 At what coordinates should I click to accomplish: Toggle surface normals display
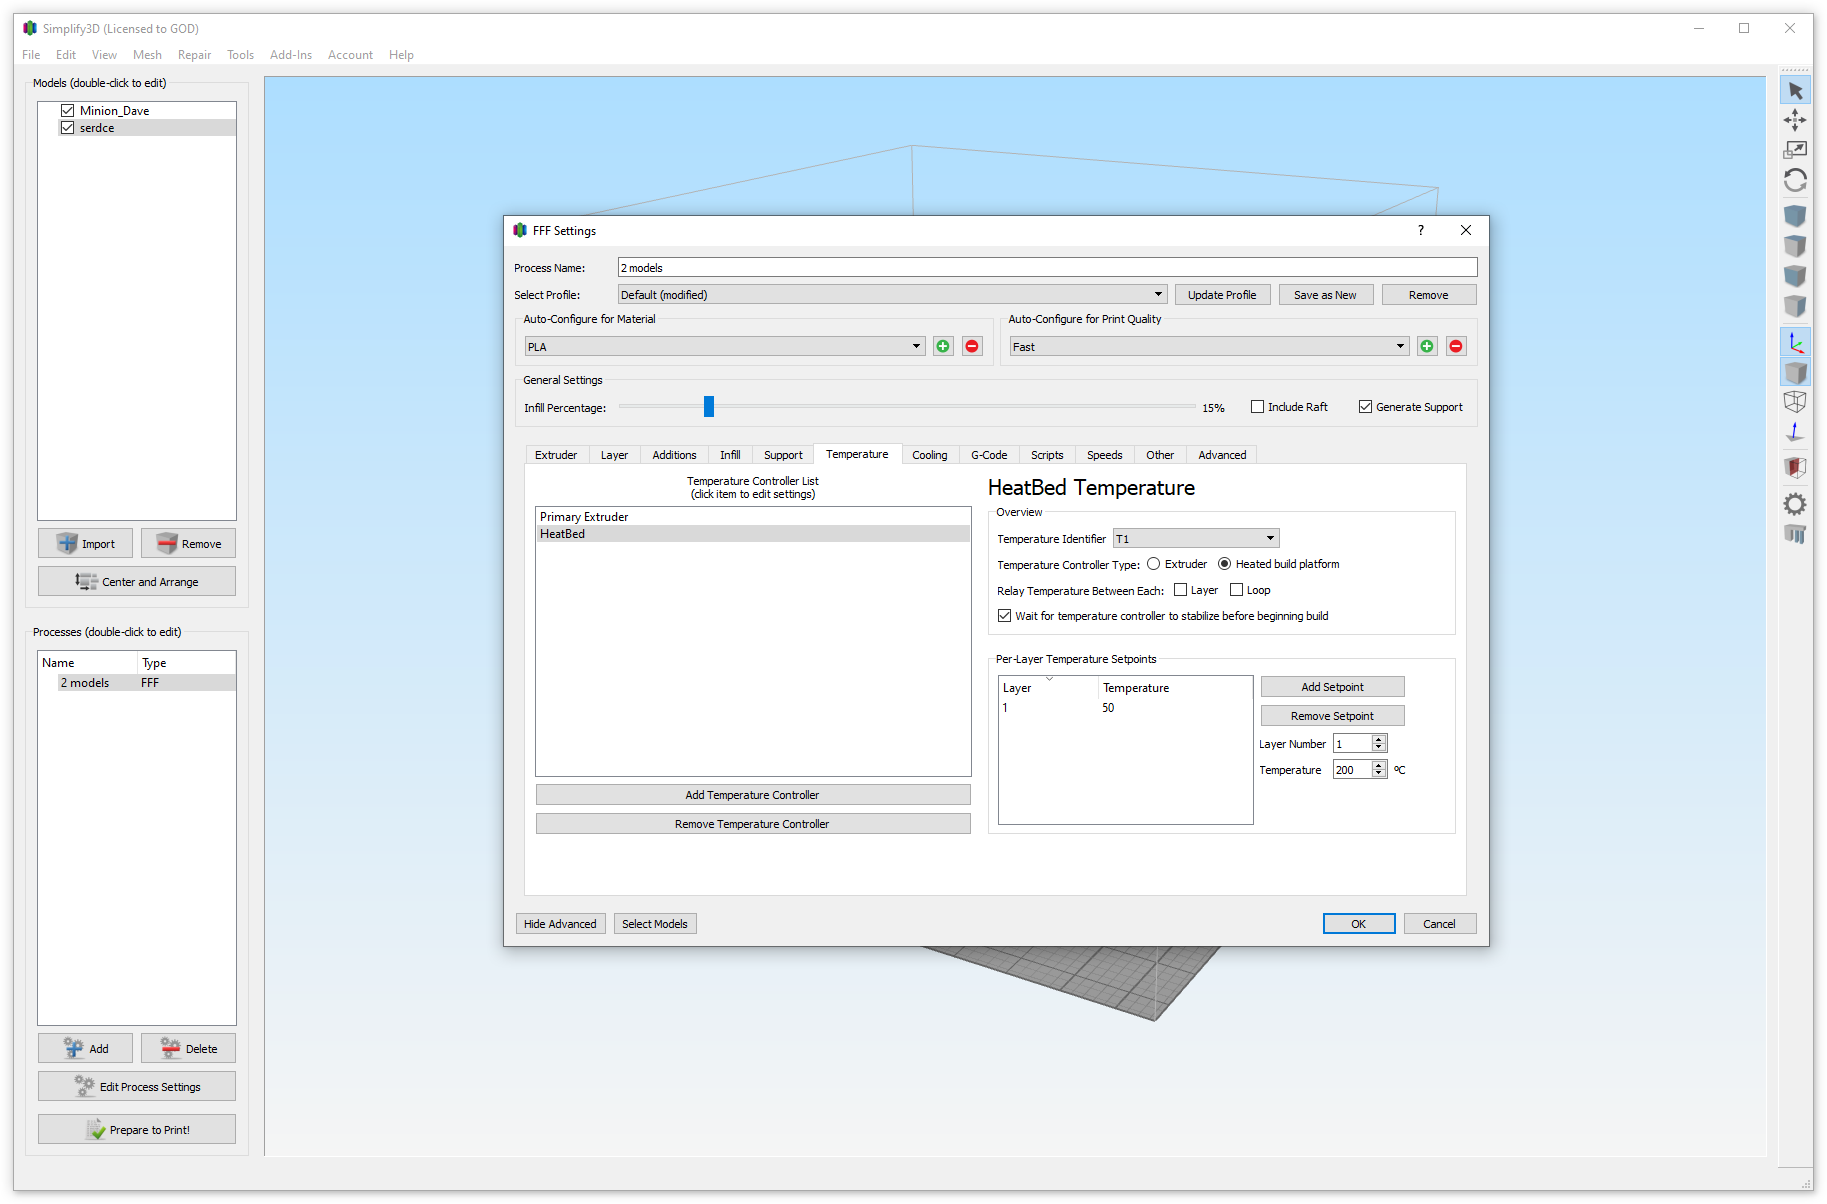click(x=1795, y=432)
